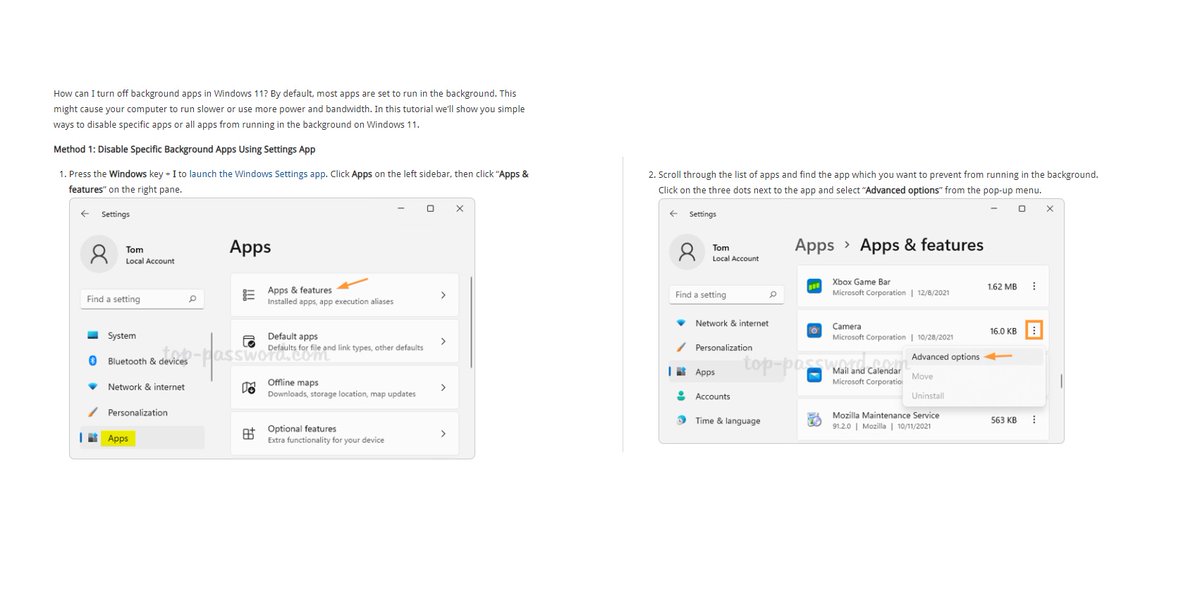The height and width of the screenshot is (592, 1200).
Task: Select the Xbox Game Bar app icon
Action: tap(813, 286)
